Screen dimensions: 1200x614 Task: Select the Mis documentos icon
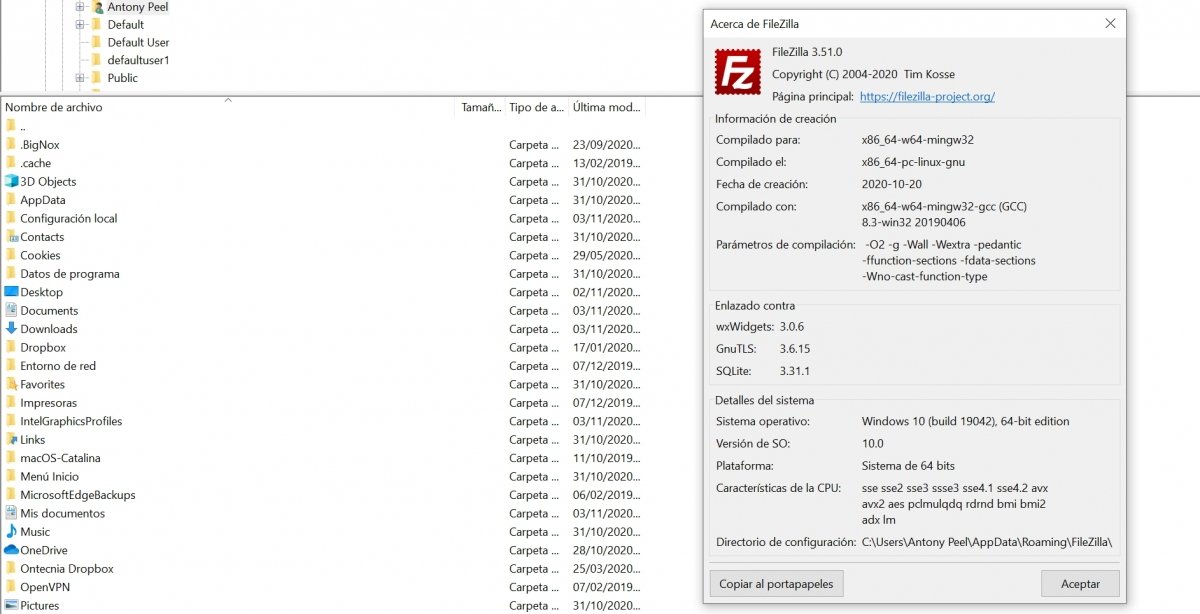11,513
